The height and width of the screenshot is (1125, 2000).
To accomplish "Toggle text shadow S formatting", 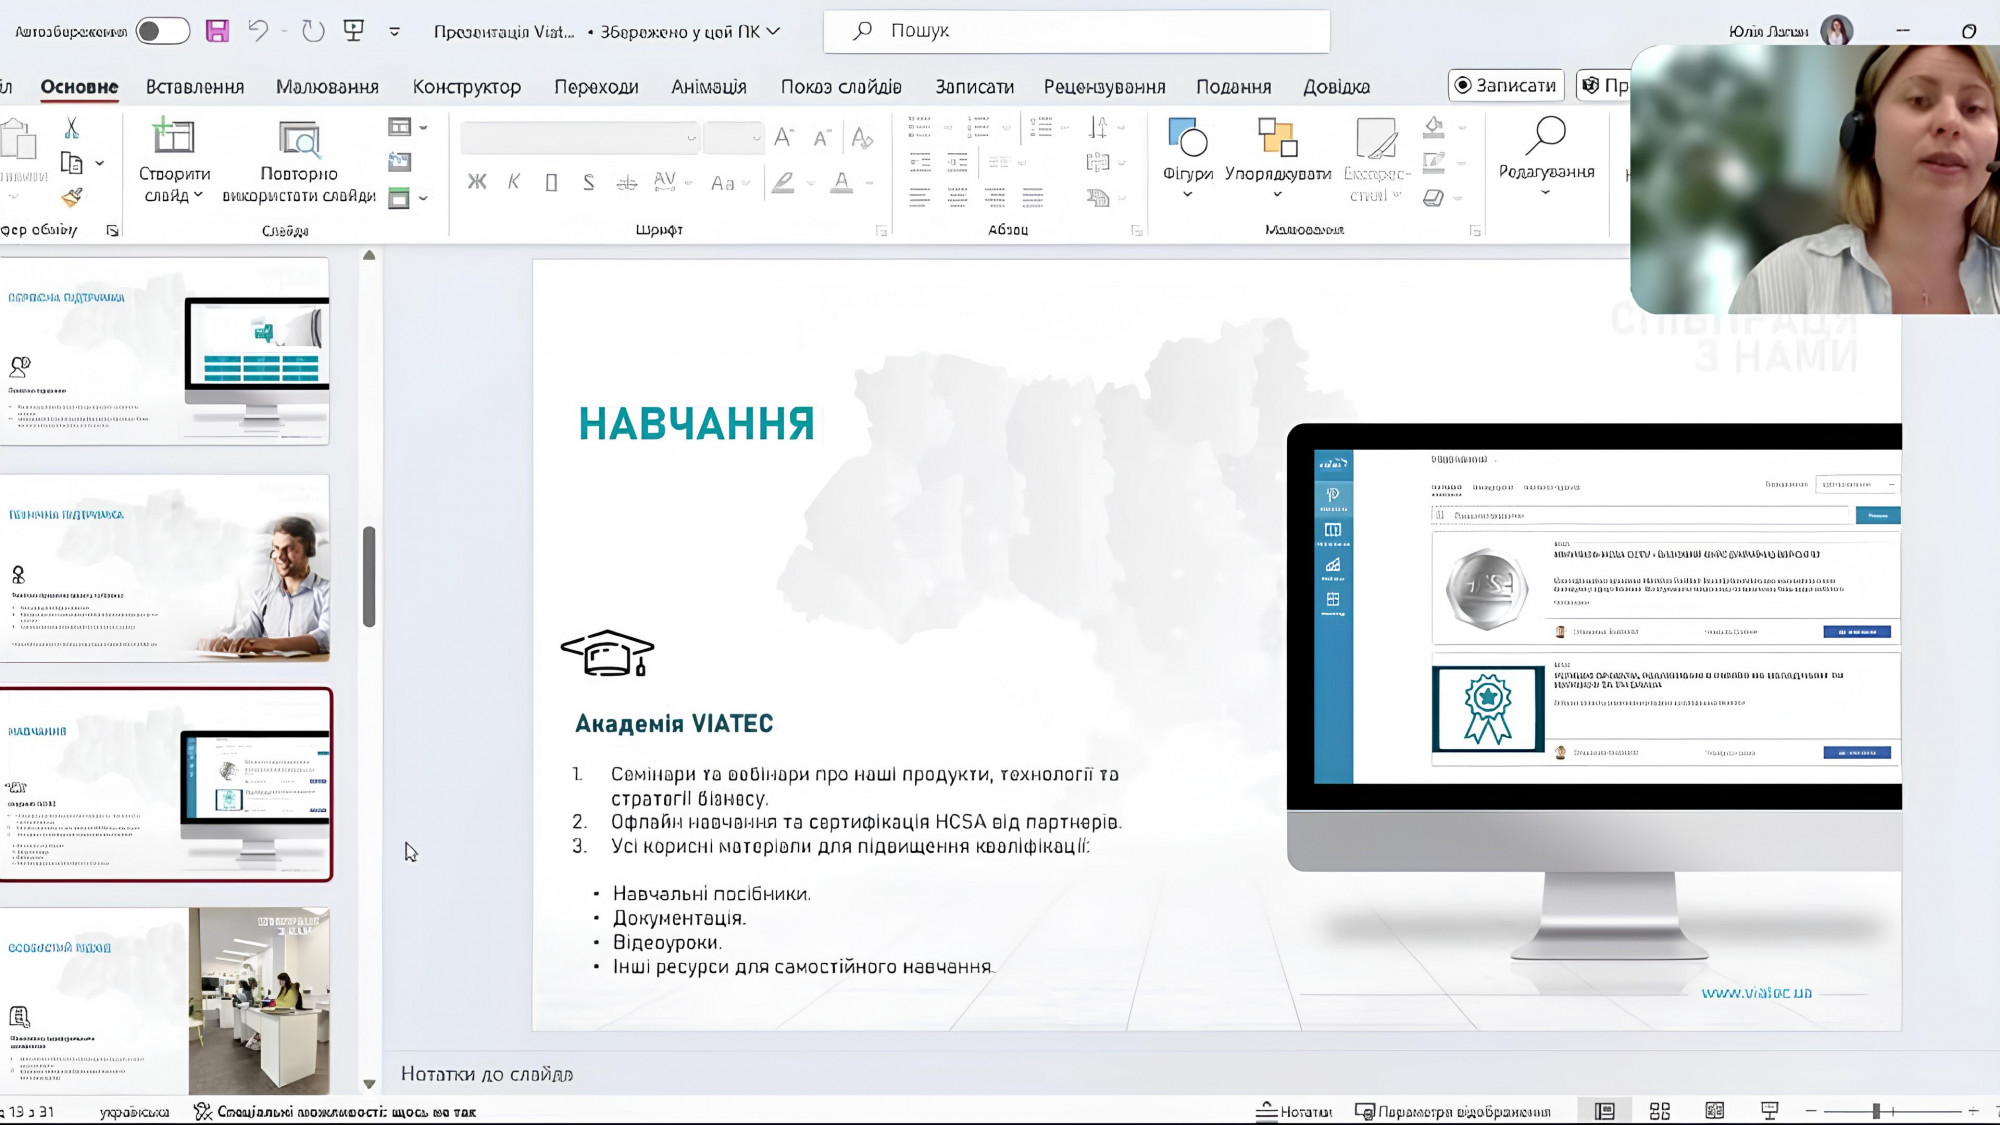I will tap(588, 182).
